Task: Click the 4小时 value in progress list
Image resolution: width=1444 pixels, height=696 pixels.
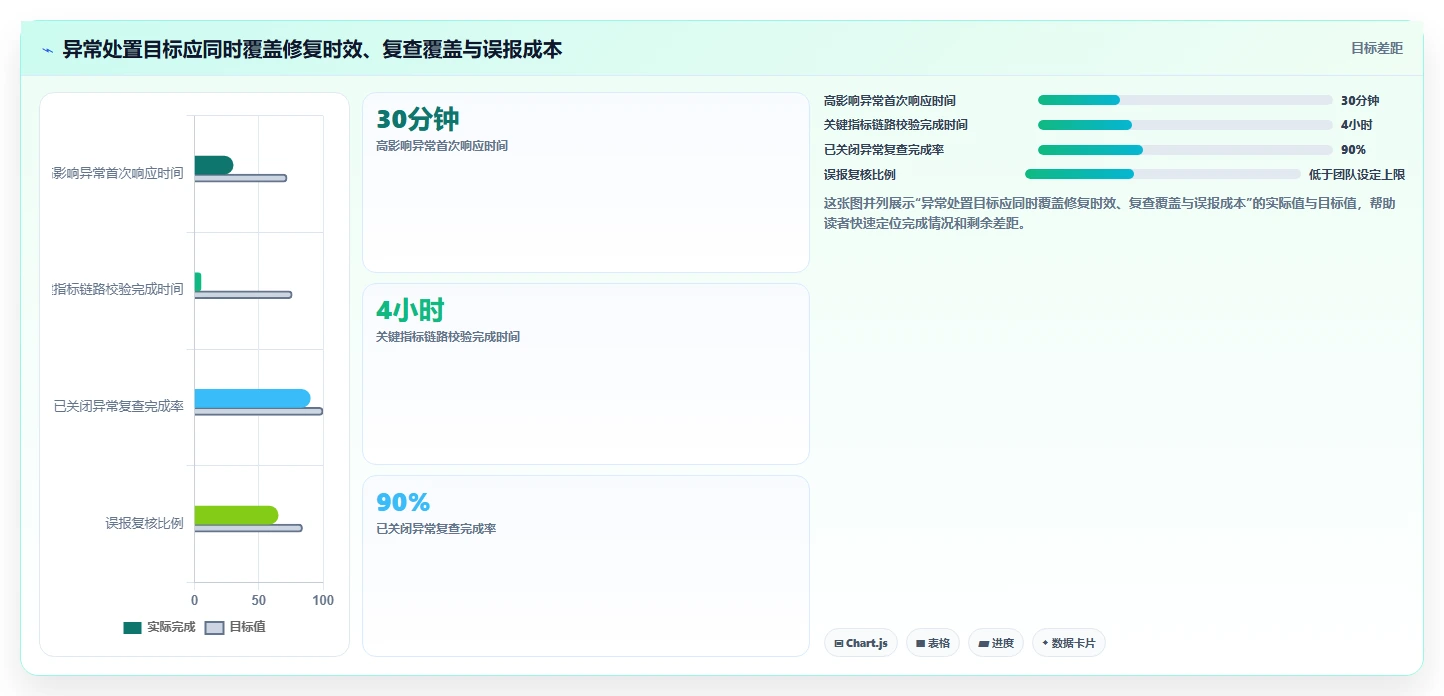Action: click(x=1356, y=125)
